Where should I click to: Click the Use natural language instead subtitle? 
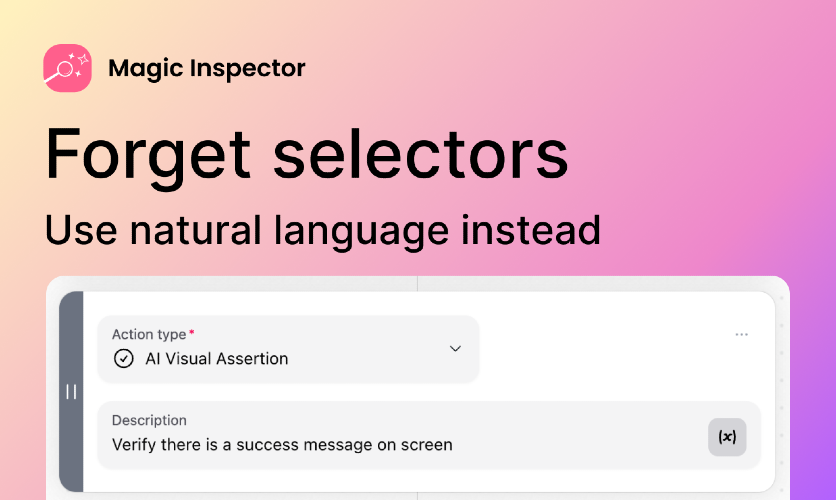click(x=323, y=231)
